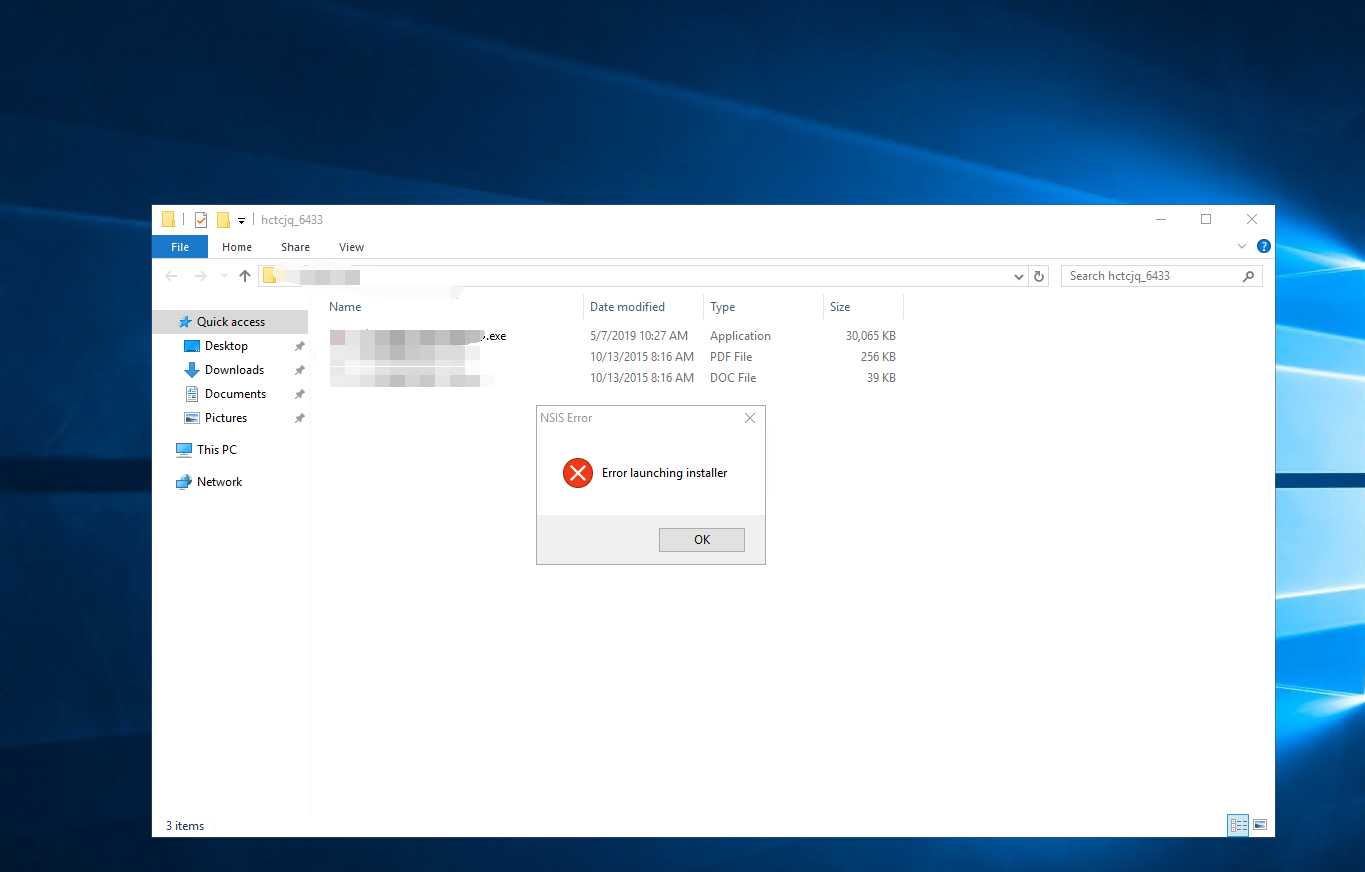
Task: Click the pin icon beside Desktop
Action: coord(299,346)
